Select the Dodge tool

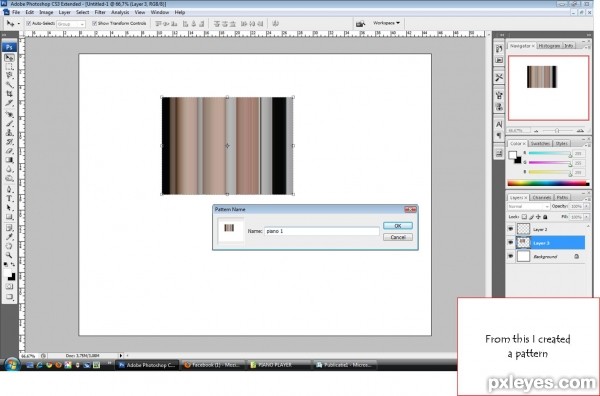coord(9,178)
